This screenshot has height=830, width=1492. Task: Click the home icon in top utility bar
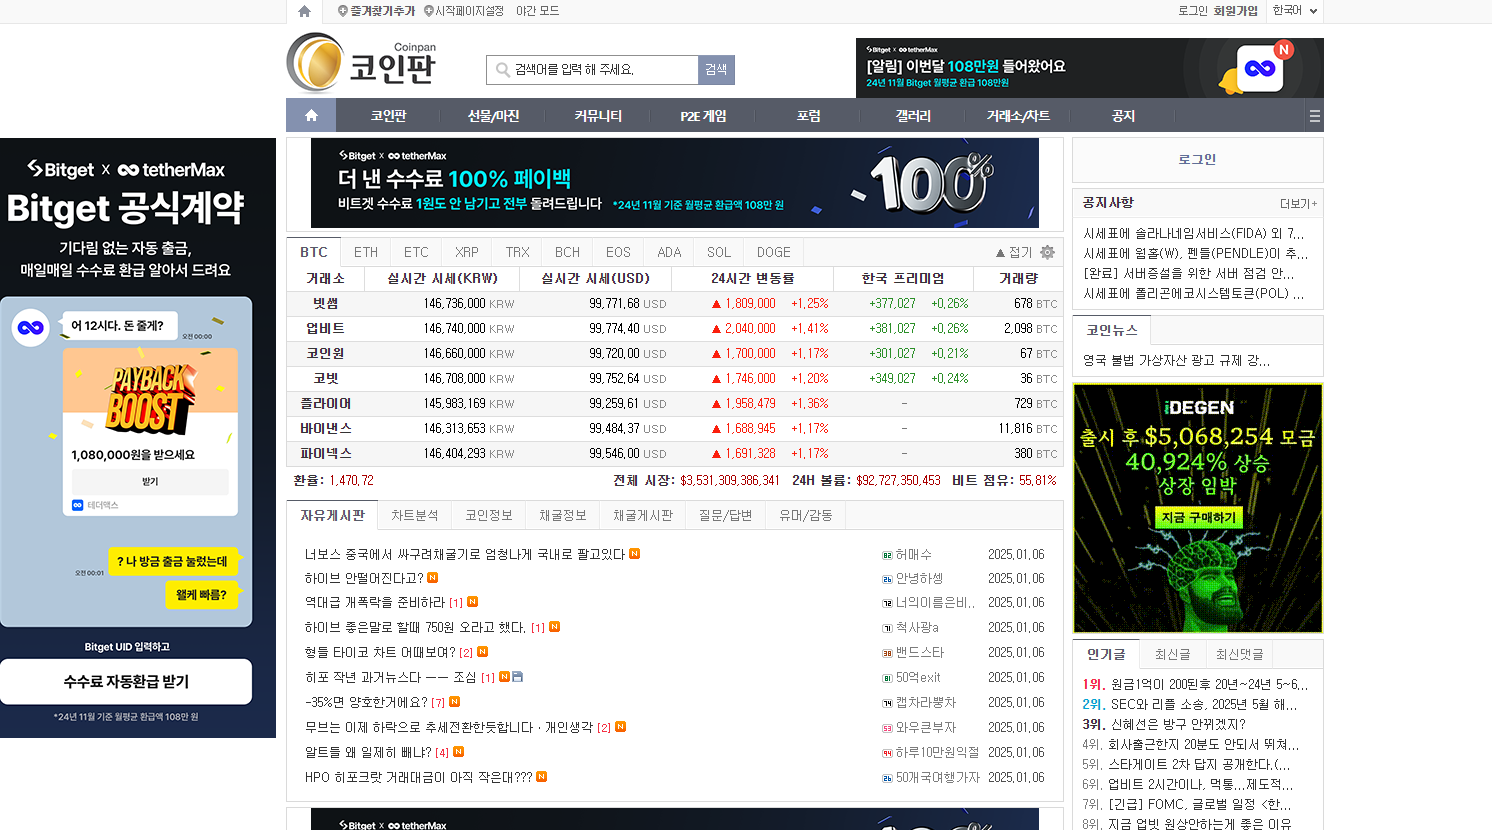coord(304,11)
